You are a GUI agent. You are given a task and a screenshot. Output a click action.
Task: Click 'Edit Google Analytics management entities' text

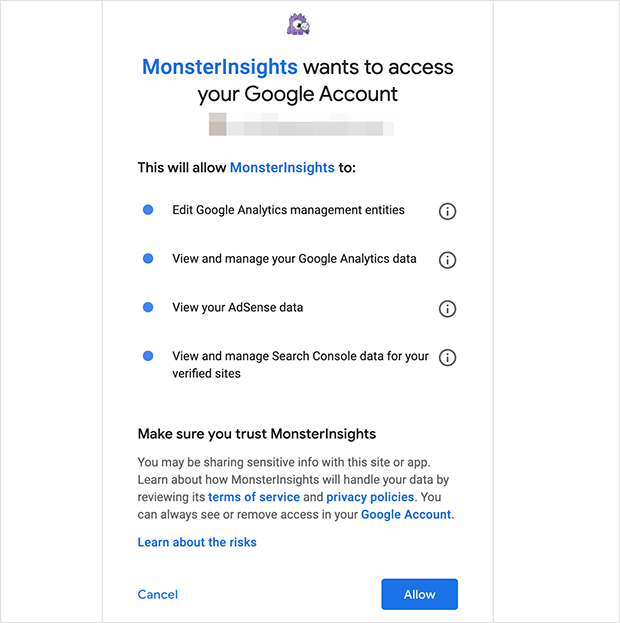coord(289,210)
